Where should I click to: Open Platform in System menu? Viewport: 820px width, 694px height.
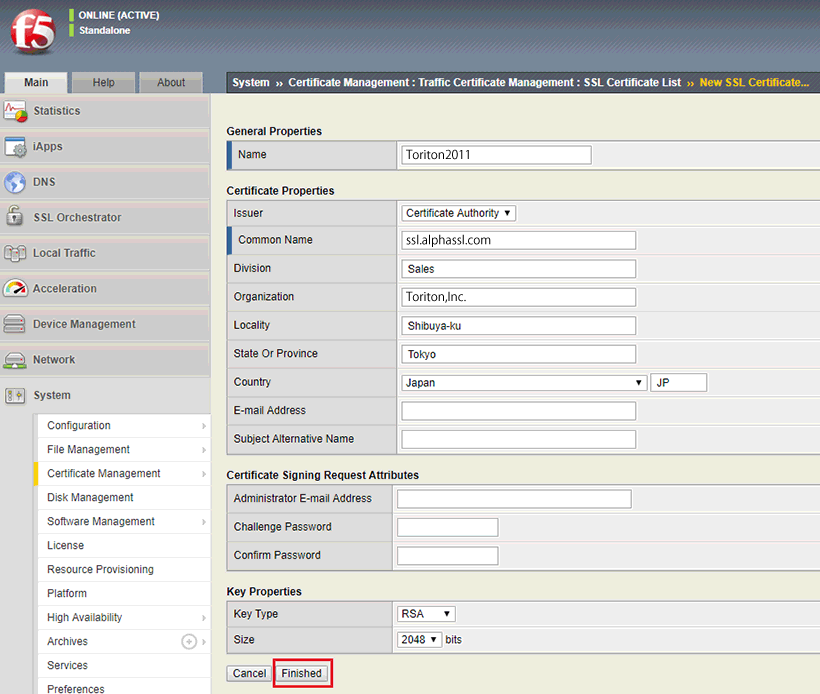pyautogui.click(x=67, y=594)
